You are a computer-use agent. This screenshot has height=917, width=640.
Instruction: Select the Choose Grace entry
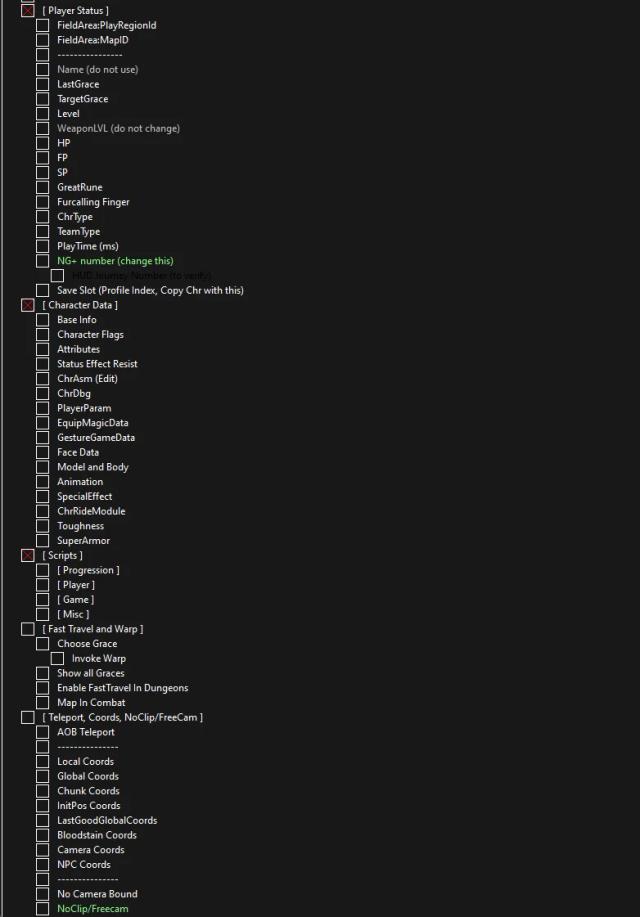pyautogui.click(x=87, y=644)
